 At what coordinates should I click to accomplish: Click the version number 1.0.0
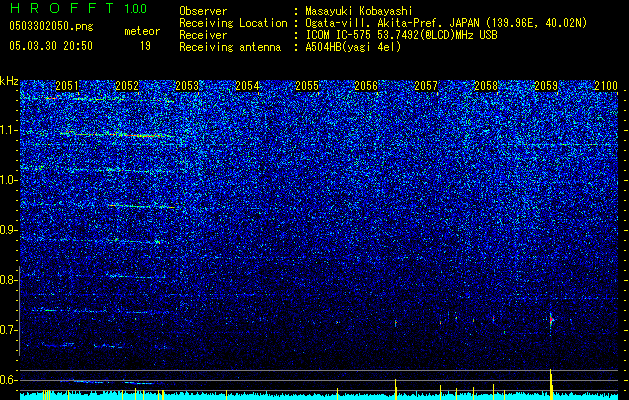(135, 9)
